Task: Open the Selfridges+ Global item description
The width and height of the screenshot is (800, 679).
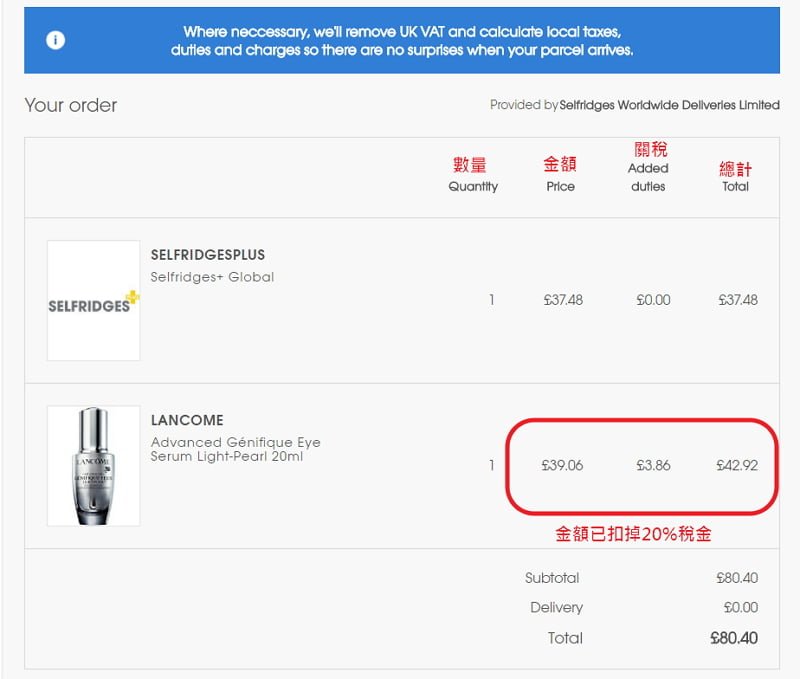Action: point(212,277)
